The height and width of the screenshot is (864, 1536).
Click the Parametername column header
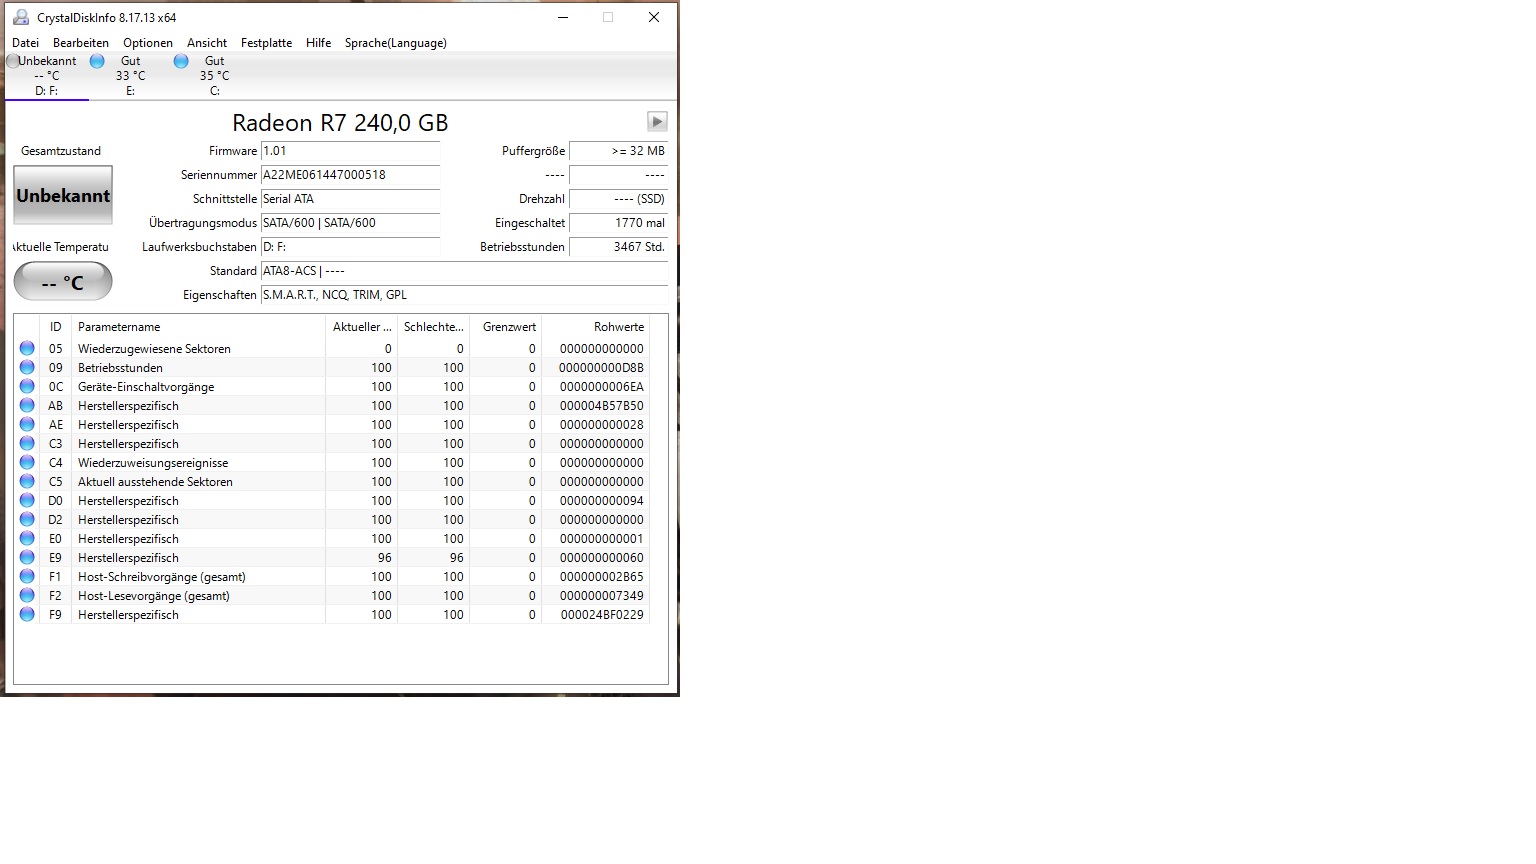198,327
